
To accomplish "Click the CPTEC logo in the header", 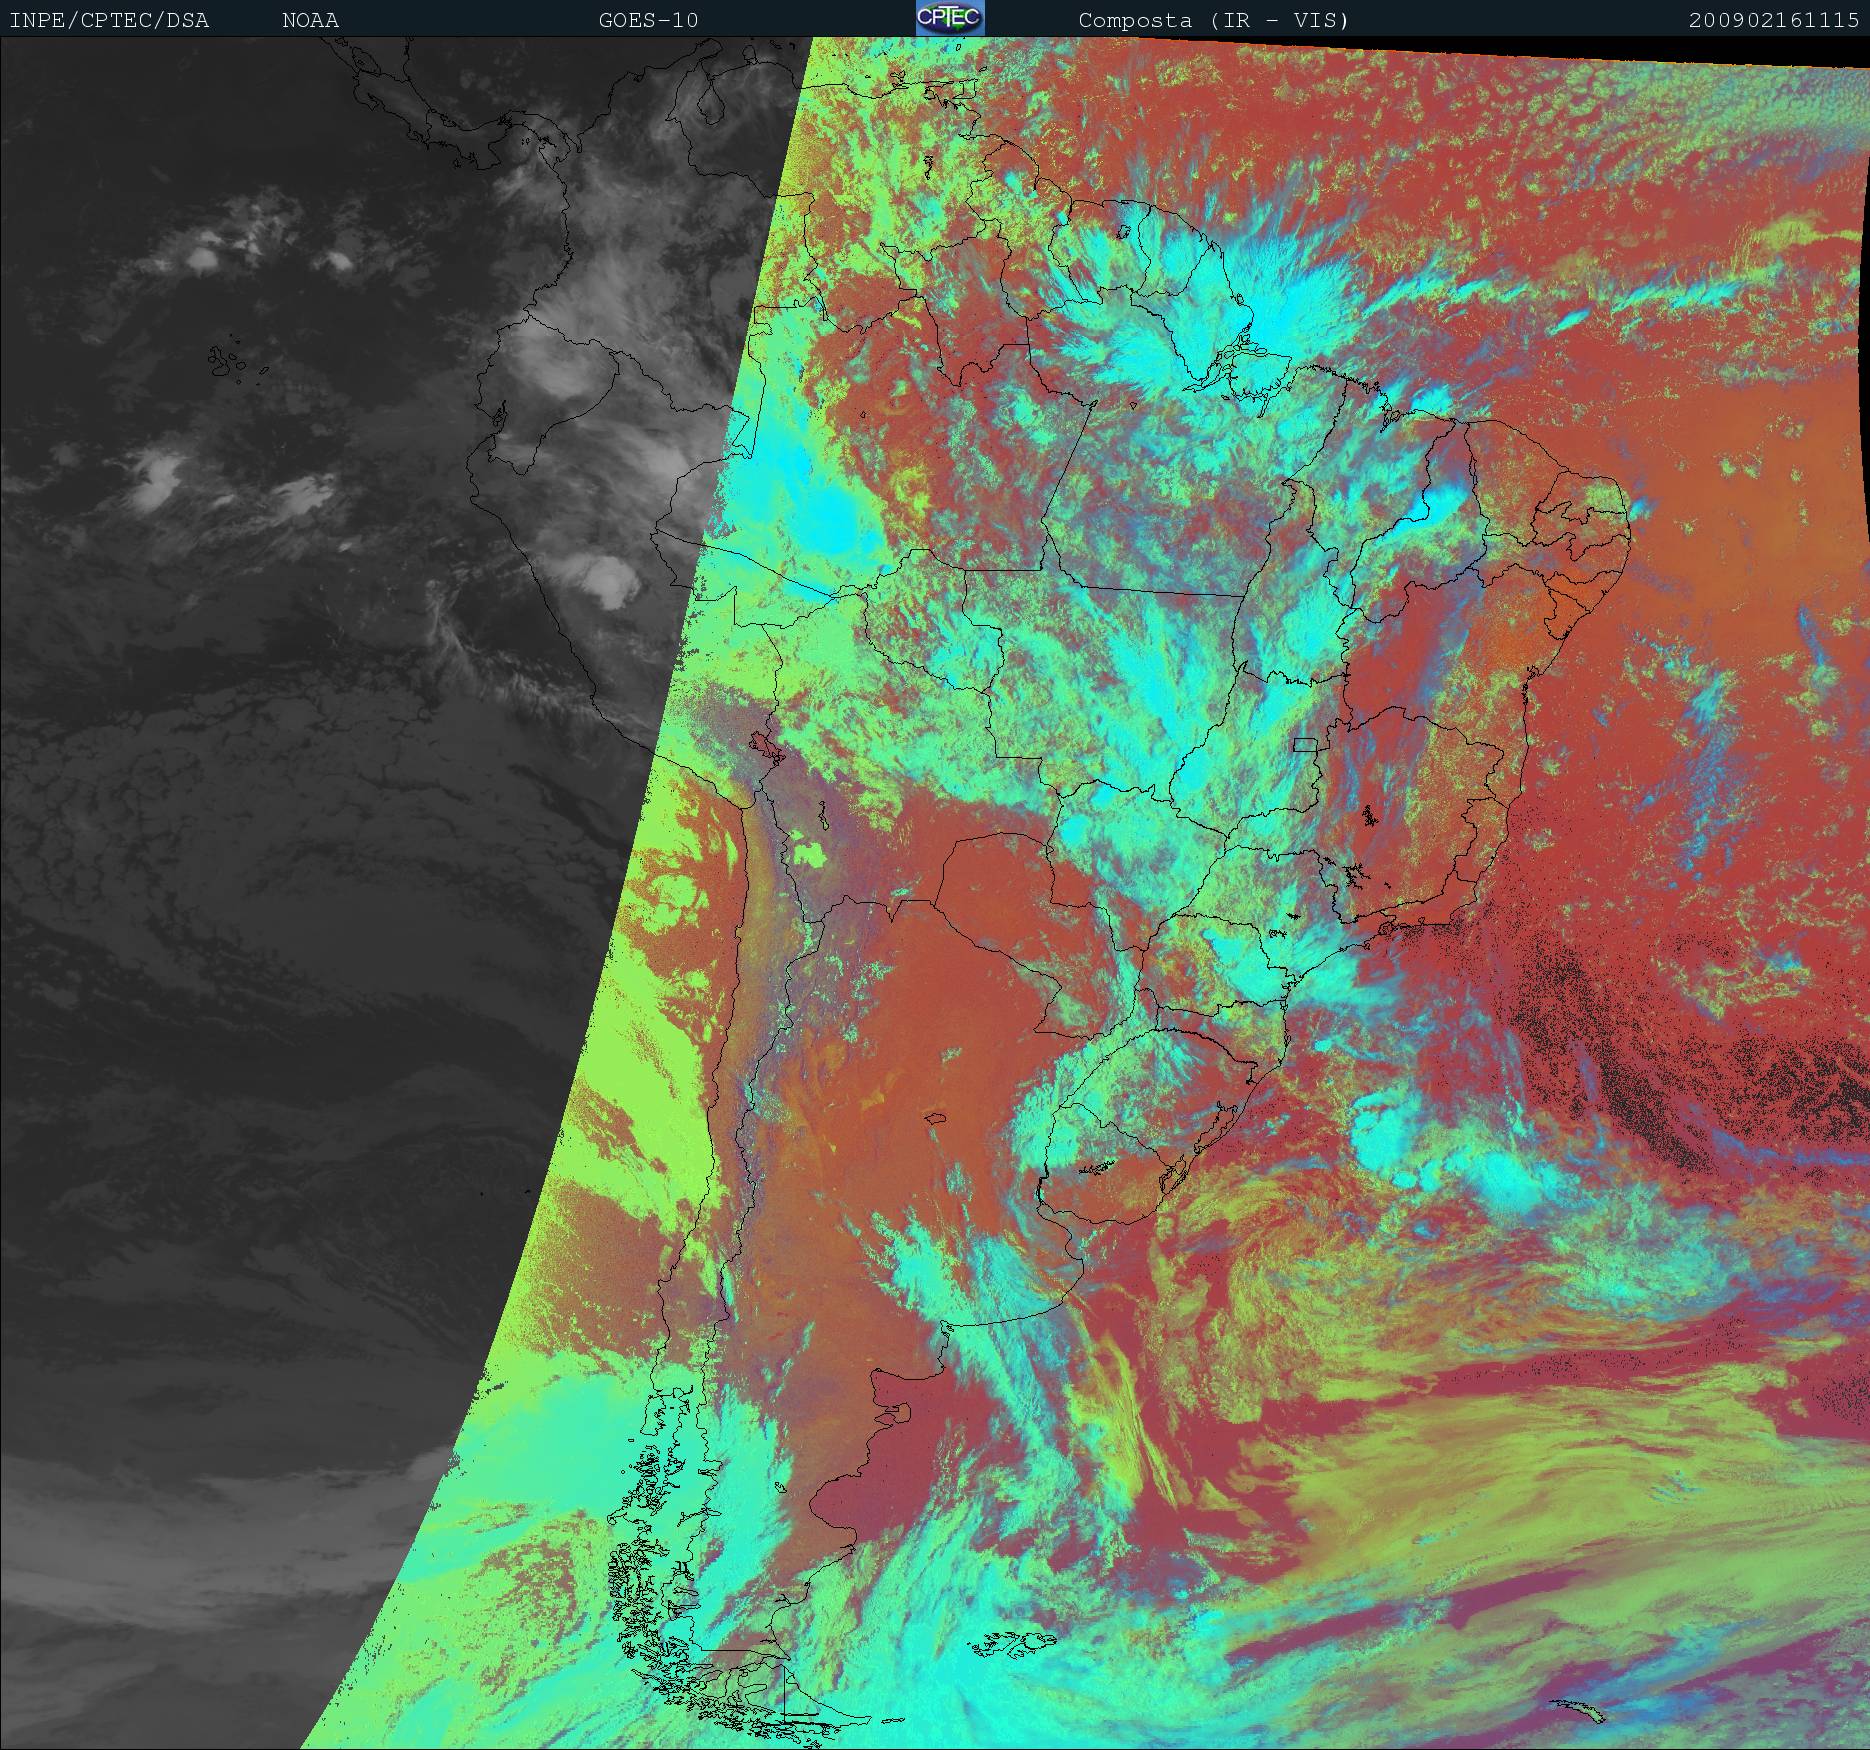I will click(x=950, y=19).
